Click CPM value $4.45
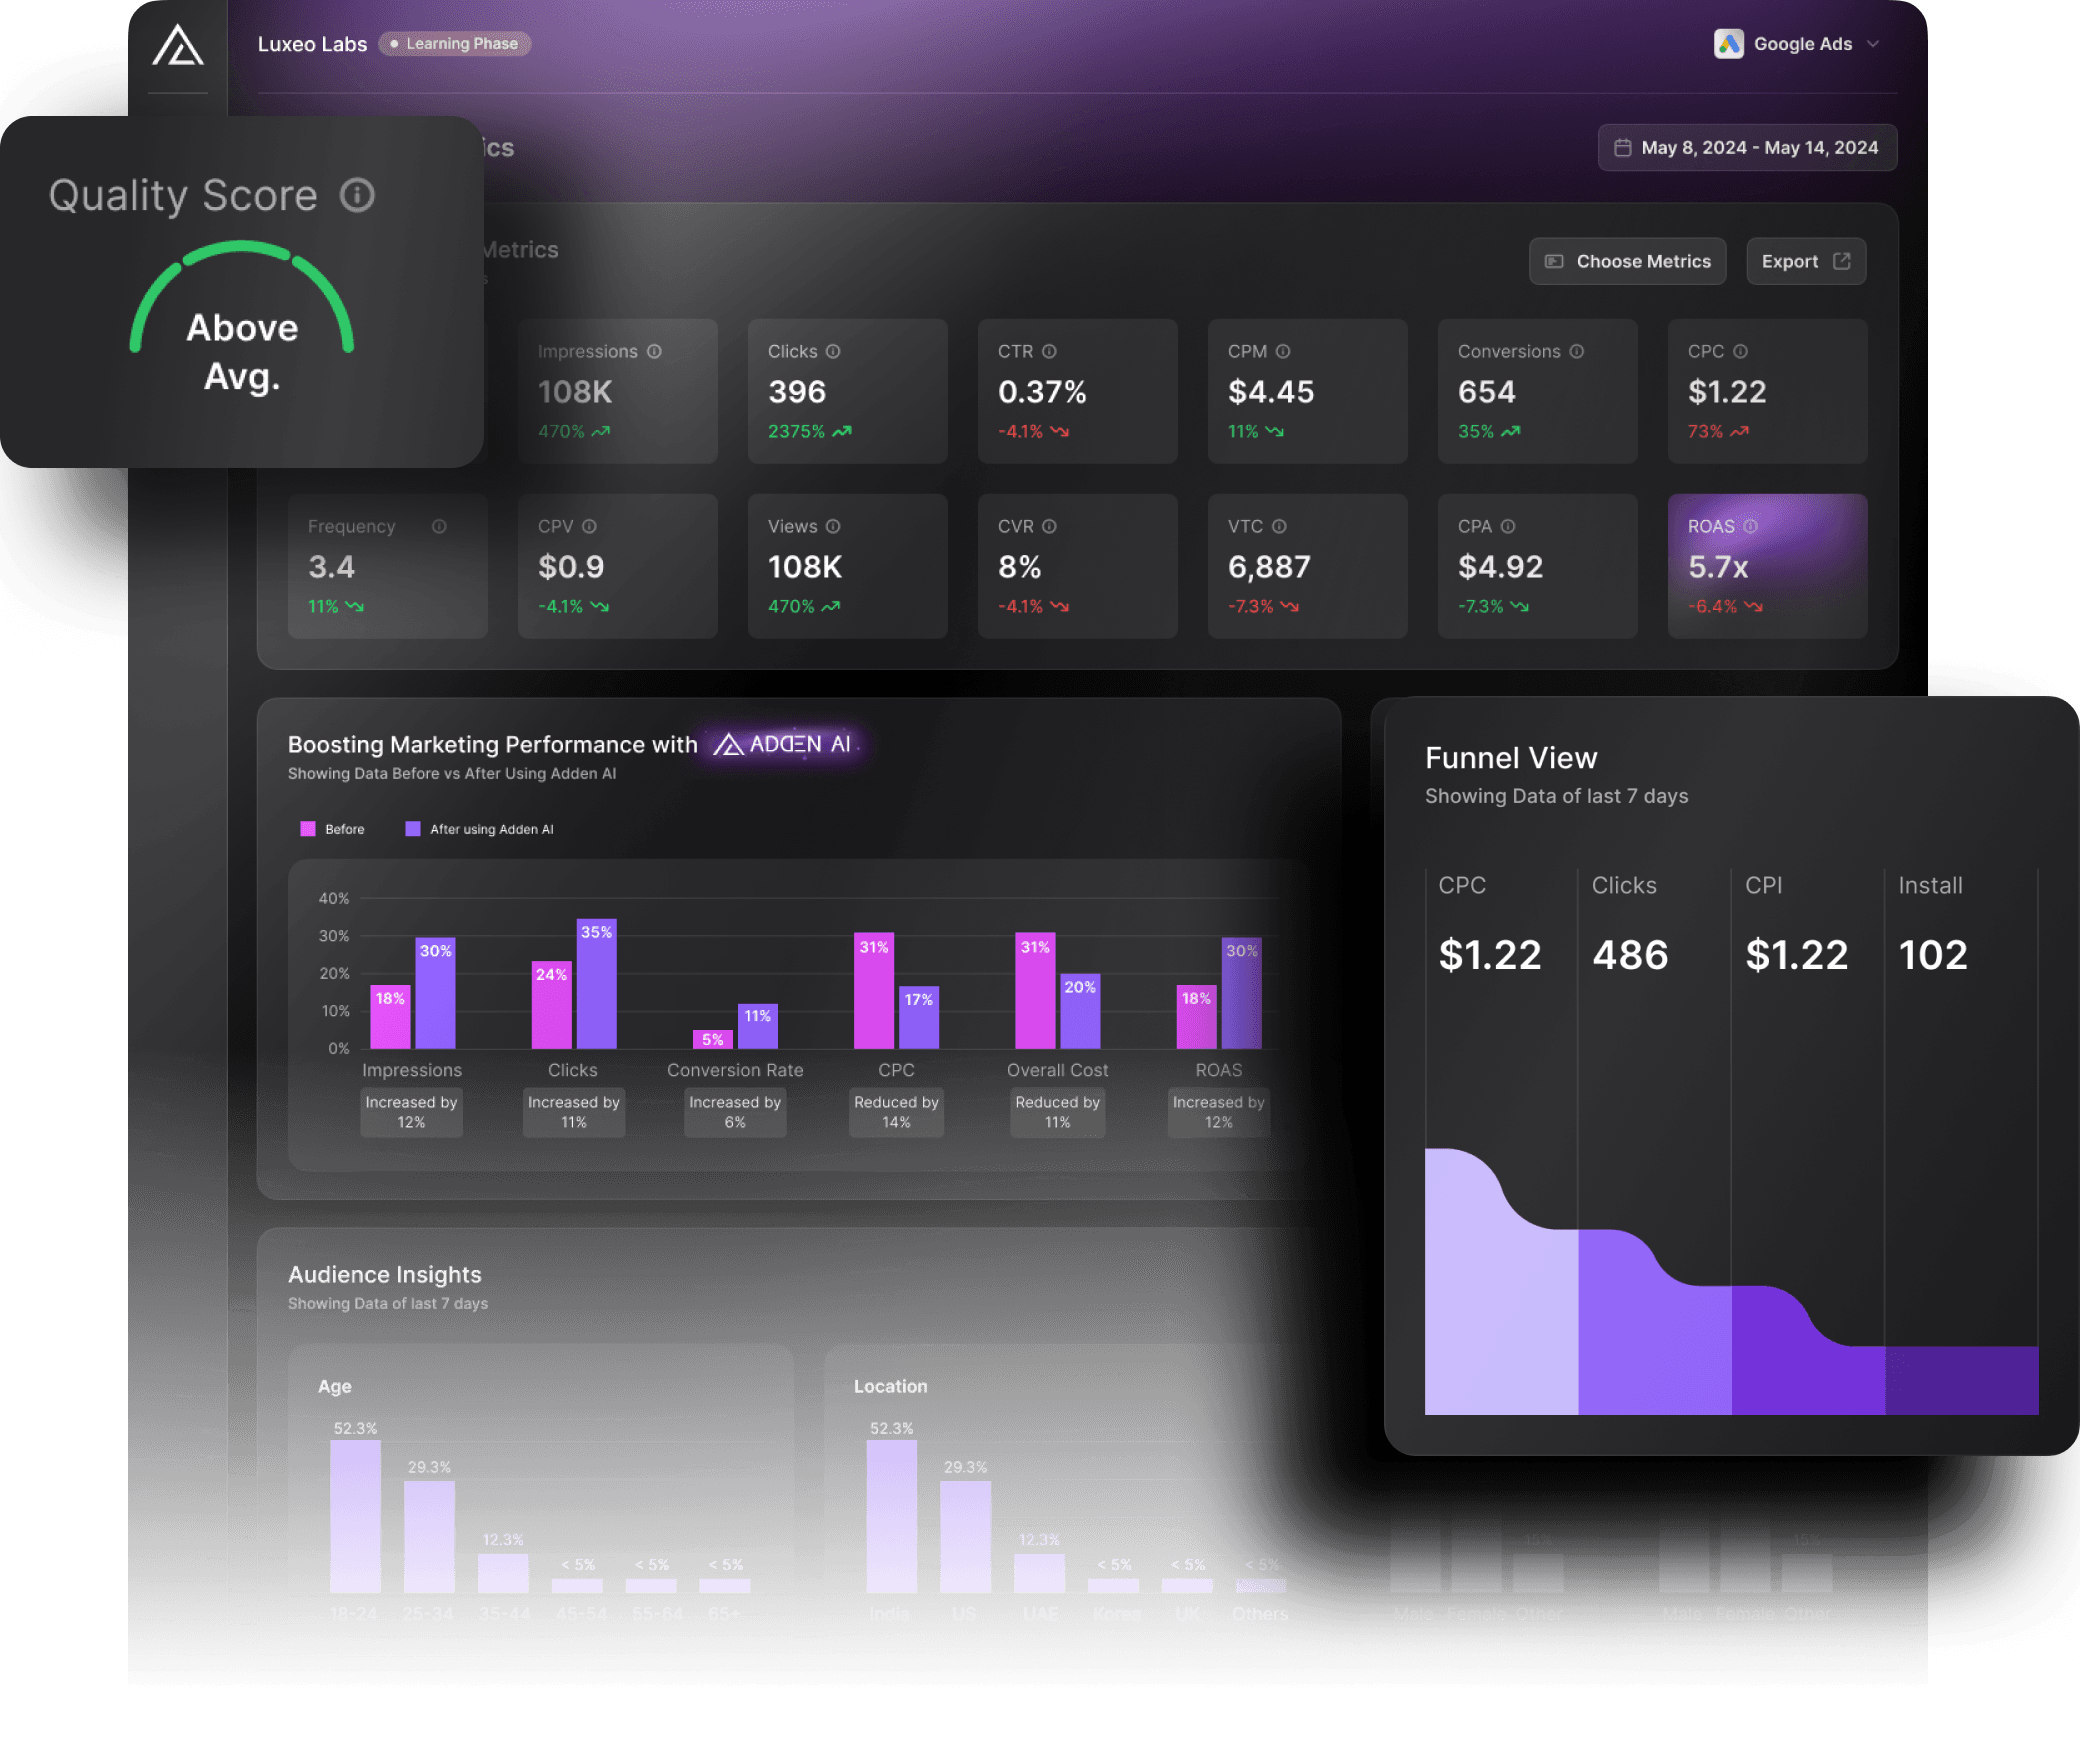Image resolution: width=2080 pixels, height=1744 pixels. [1271, 392]
